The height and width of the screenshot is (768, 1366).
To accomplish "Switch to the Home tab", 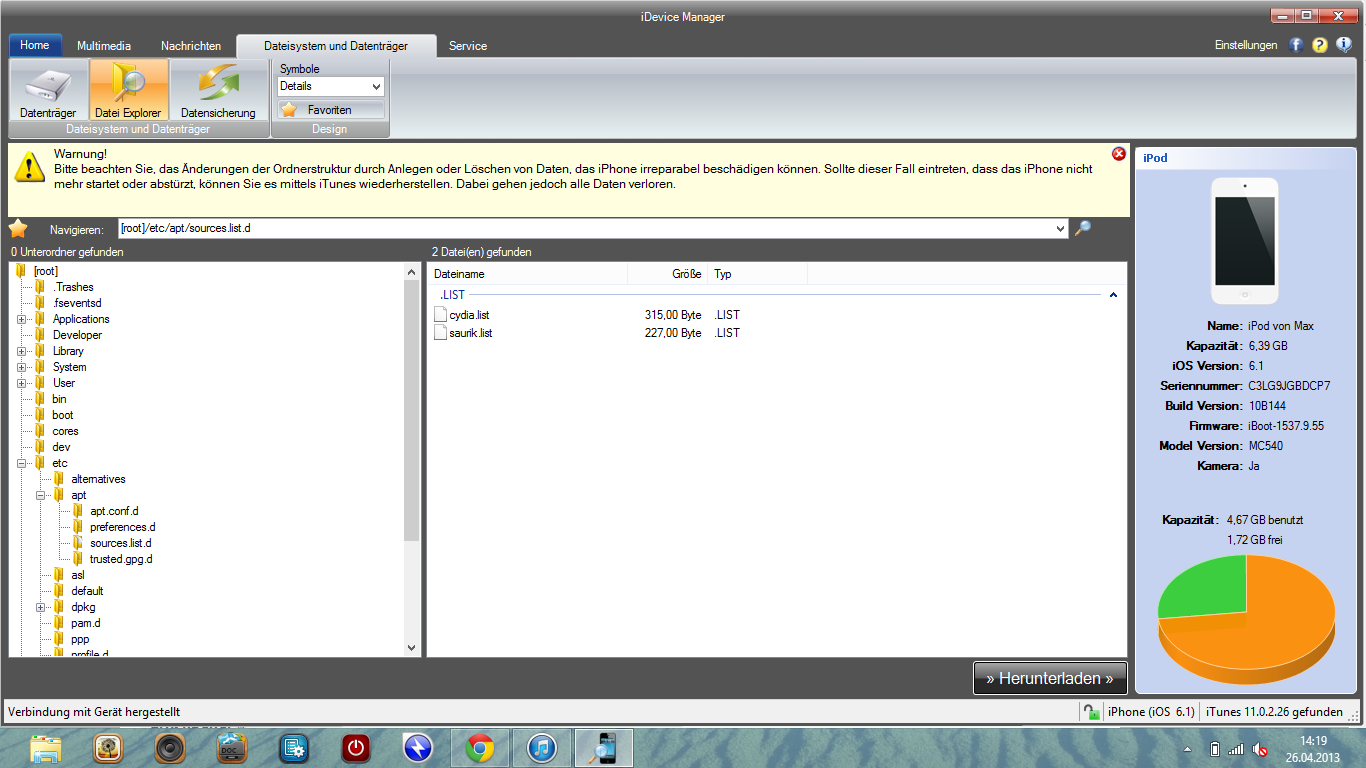I will [35, 45].
